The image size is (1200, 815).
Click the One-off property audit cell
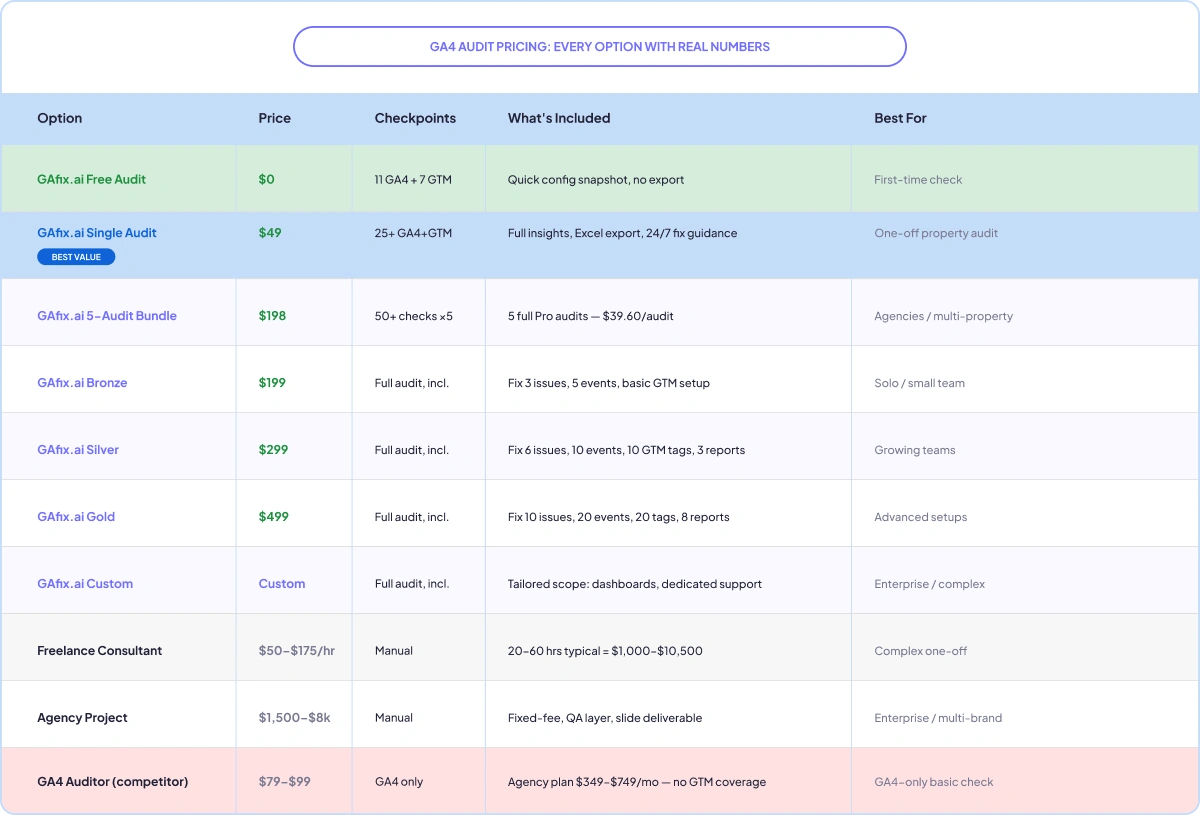pos(936,233)
